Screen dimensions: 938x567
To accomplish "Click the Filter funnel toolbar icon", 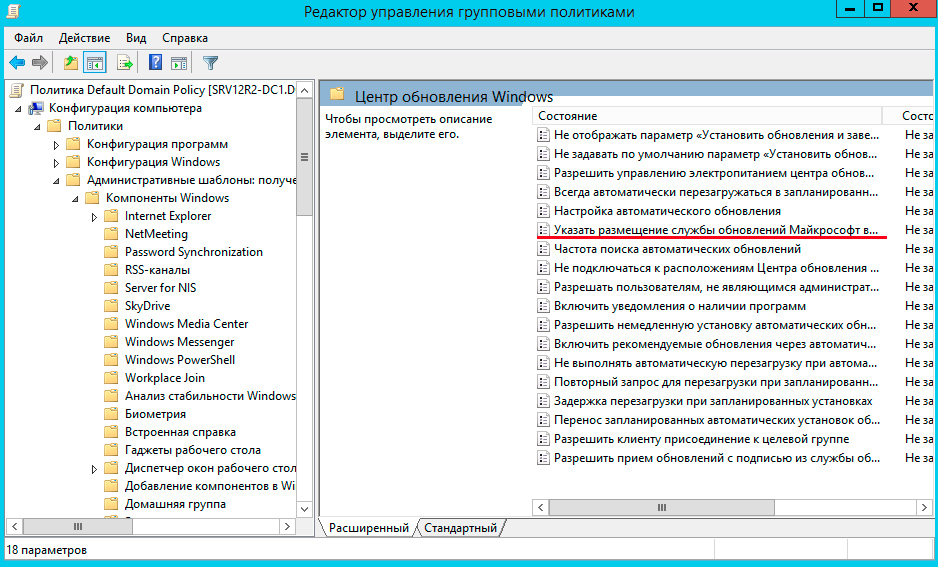I will (210, 62).
